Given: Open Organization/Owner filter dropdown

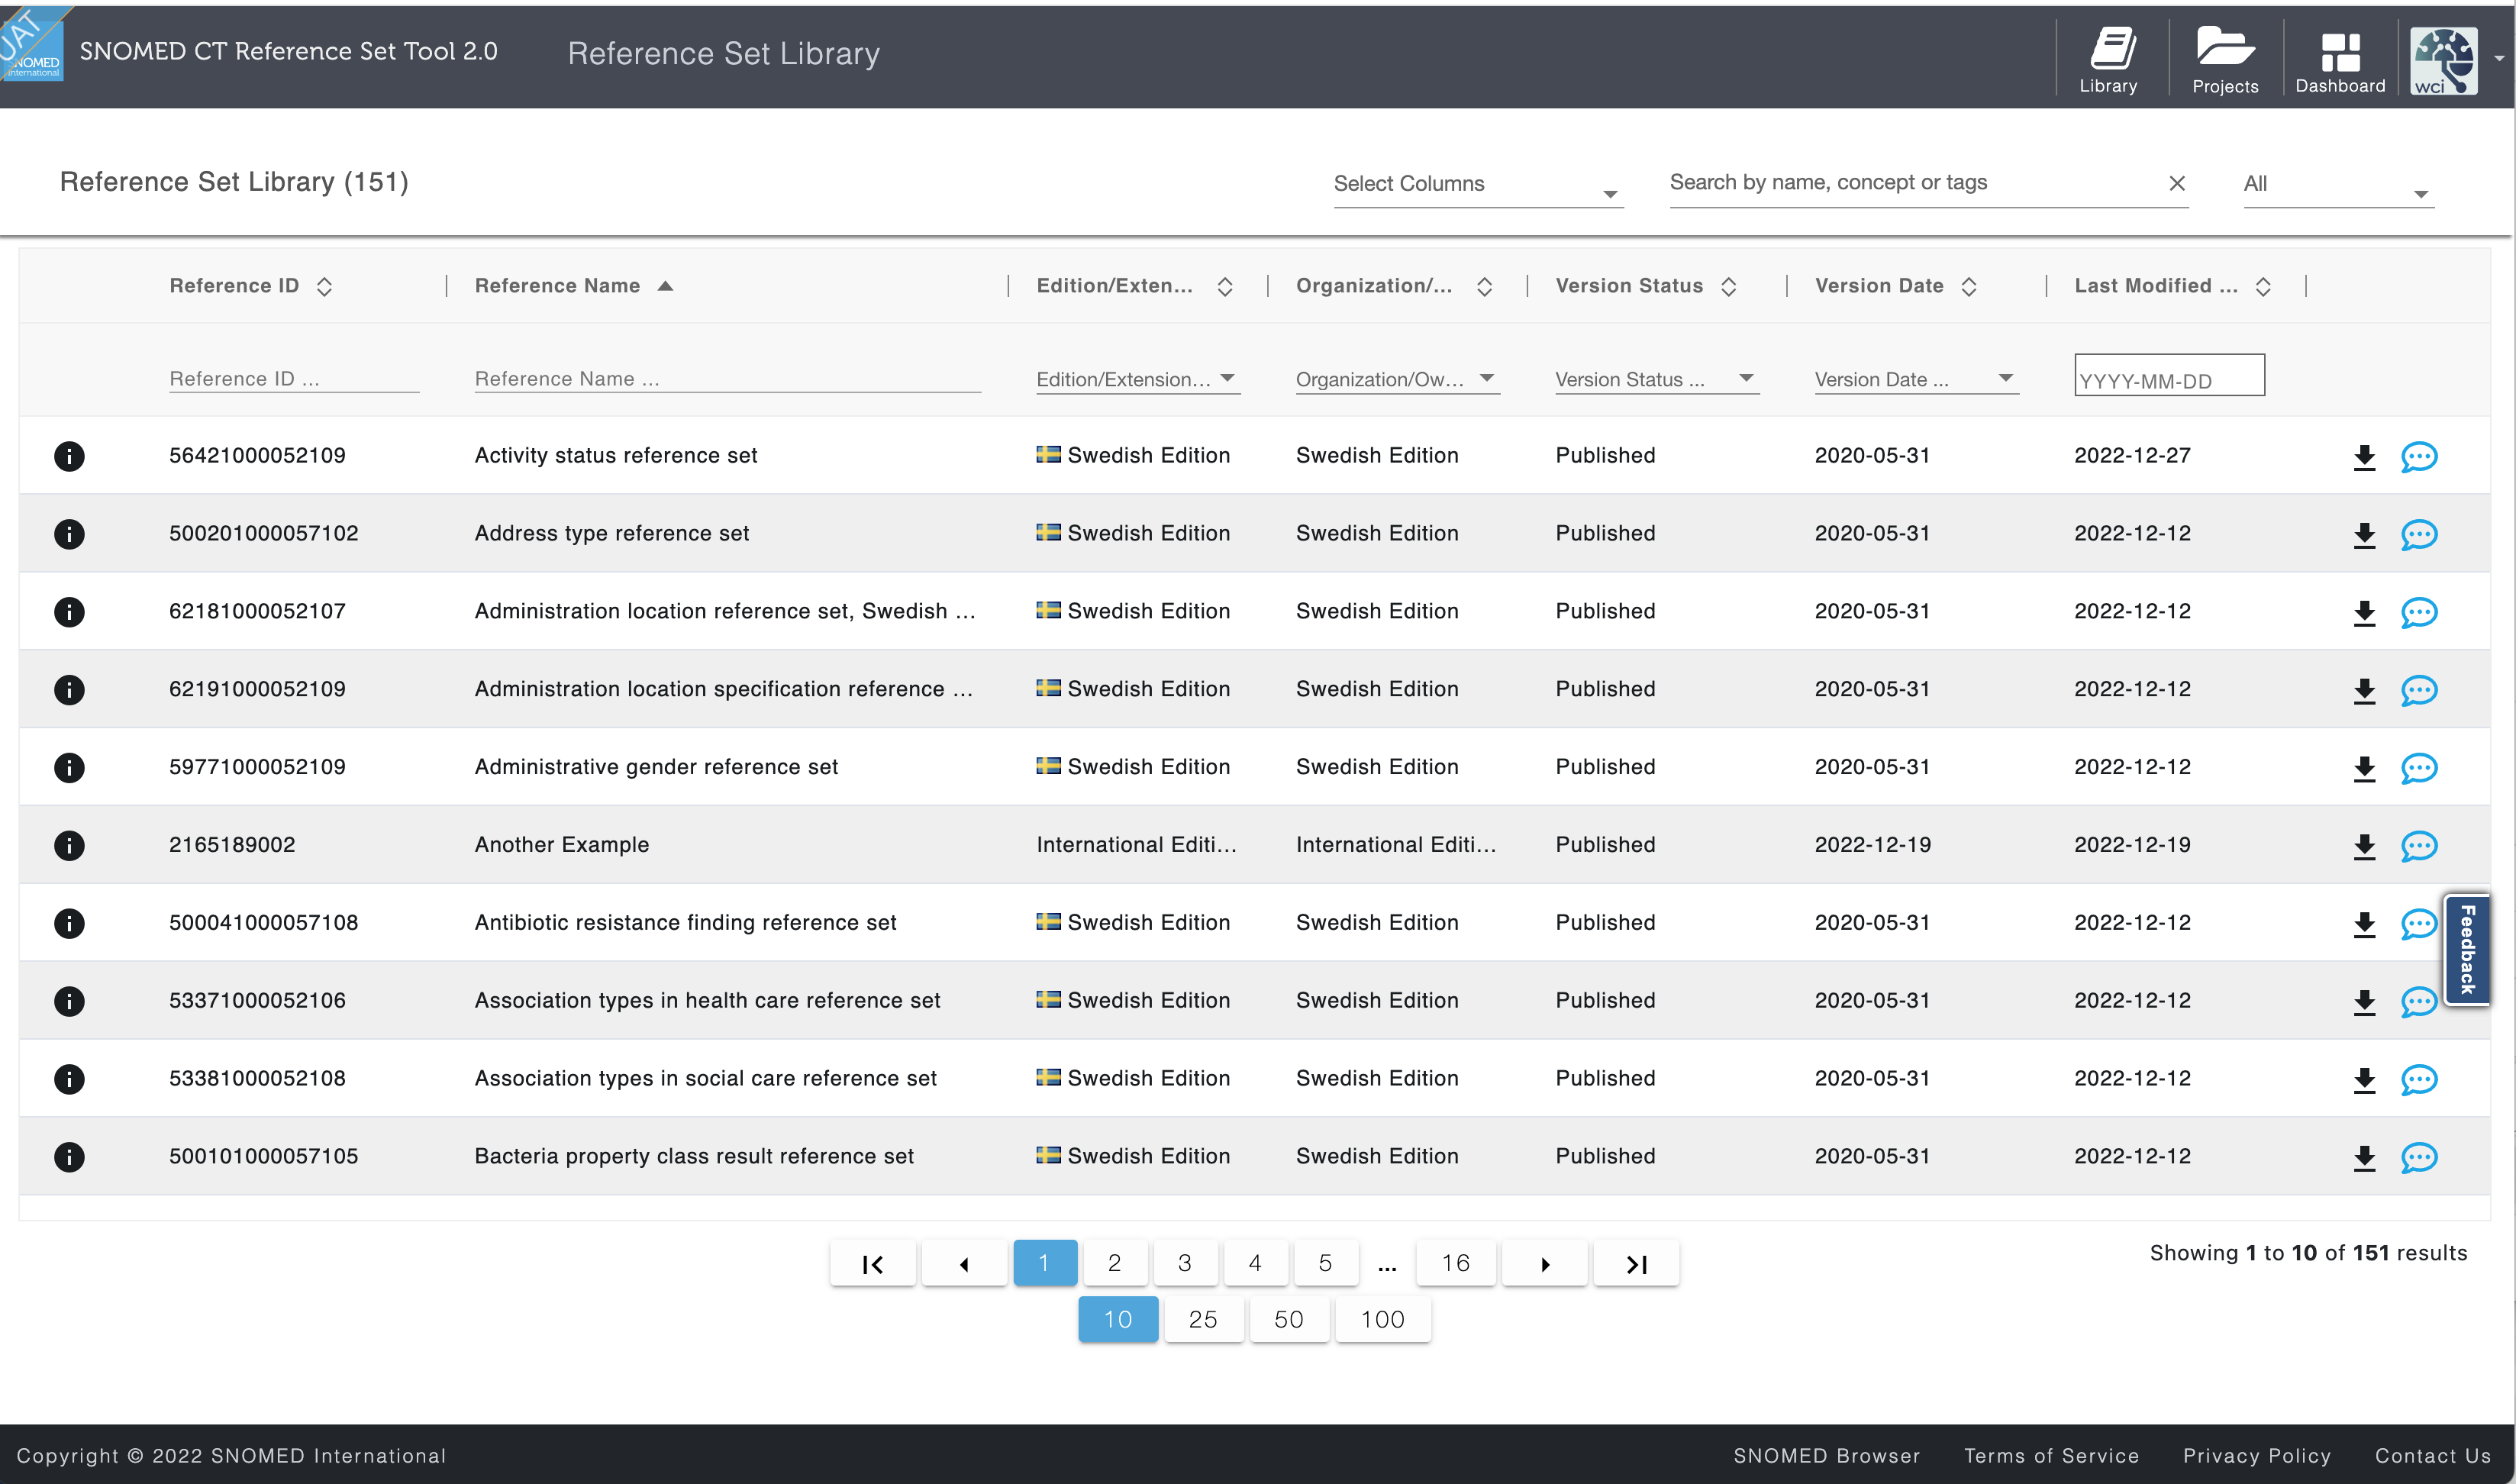Looking at the screenshot, I should point(1397,379).
